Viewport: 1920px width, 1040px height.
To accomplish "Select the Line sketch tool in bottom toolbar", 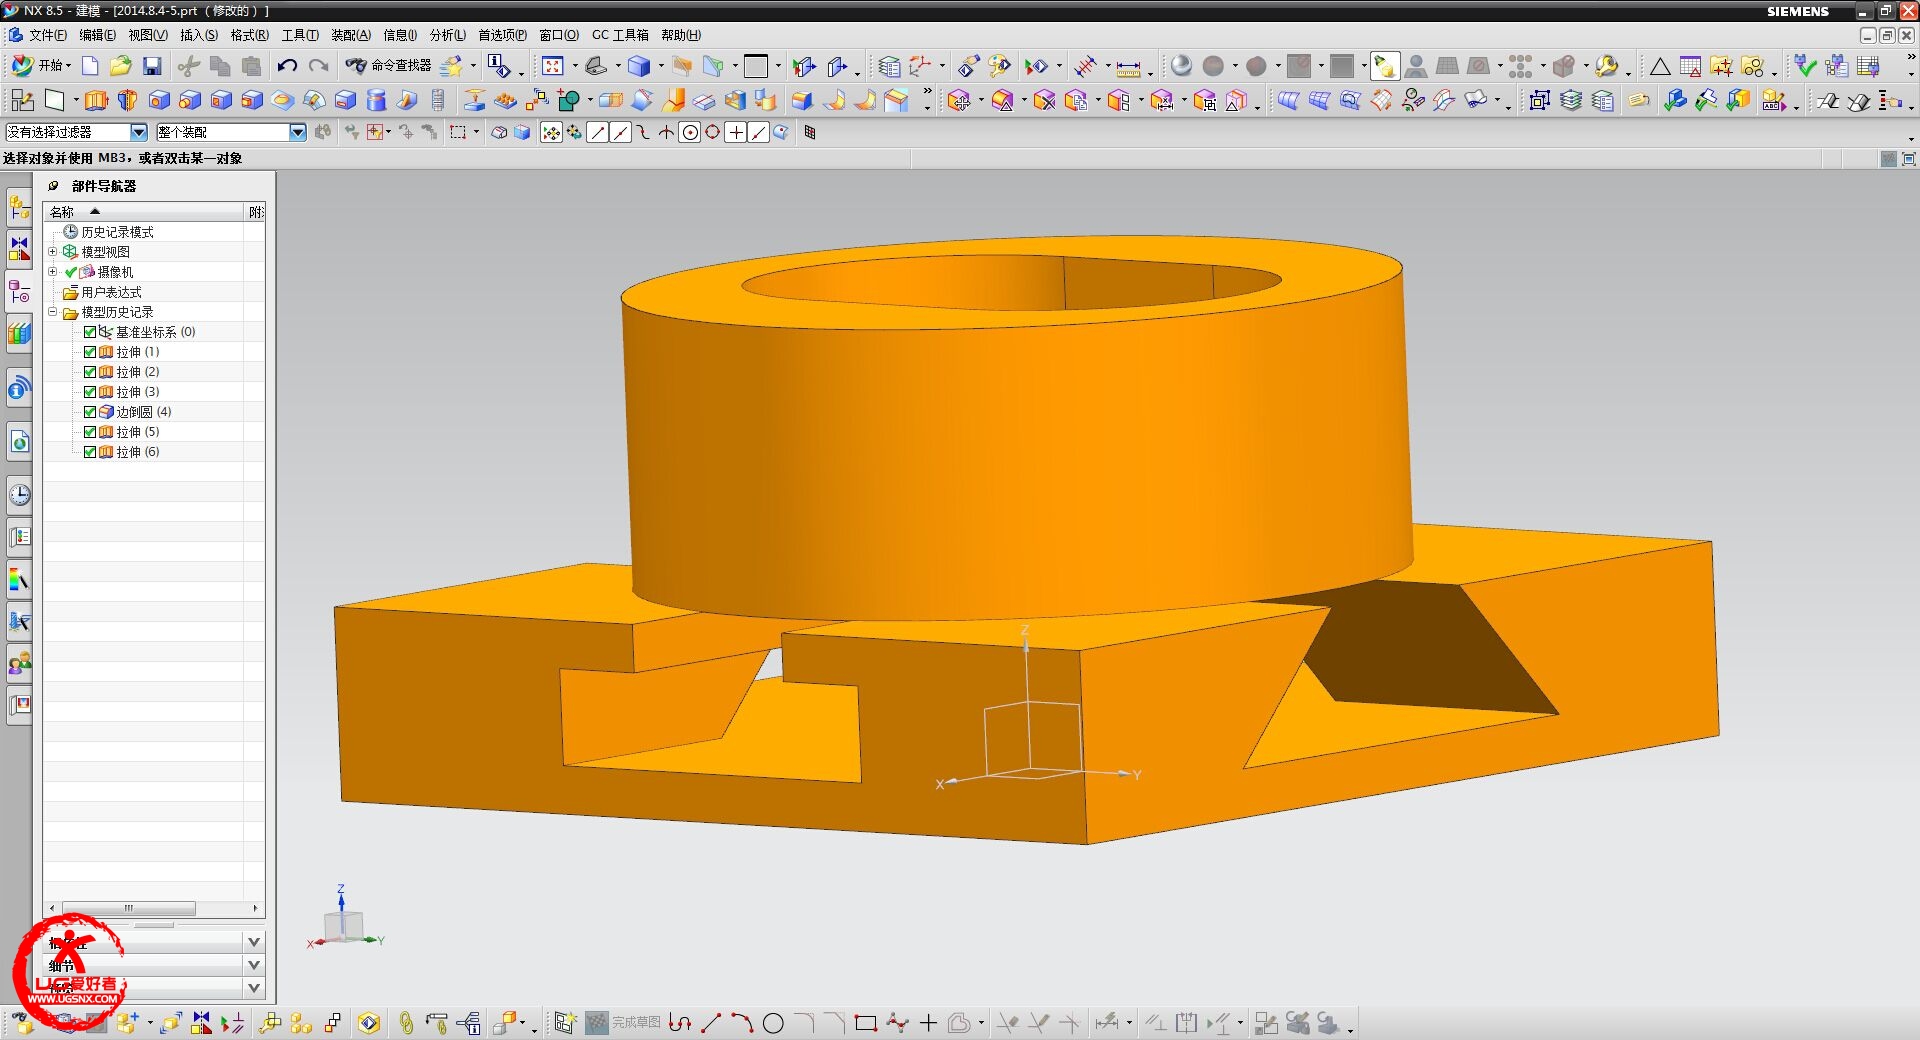I will pyautogui.click(x=711, y=1023).
